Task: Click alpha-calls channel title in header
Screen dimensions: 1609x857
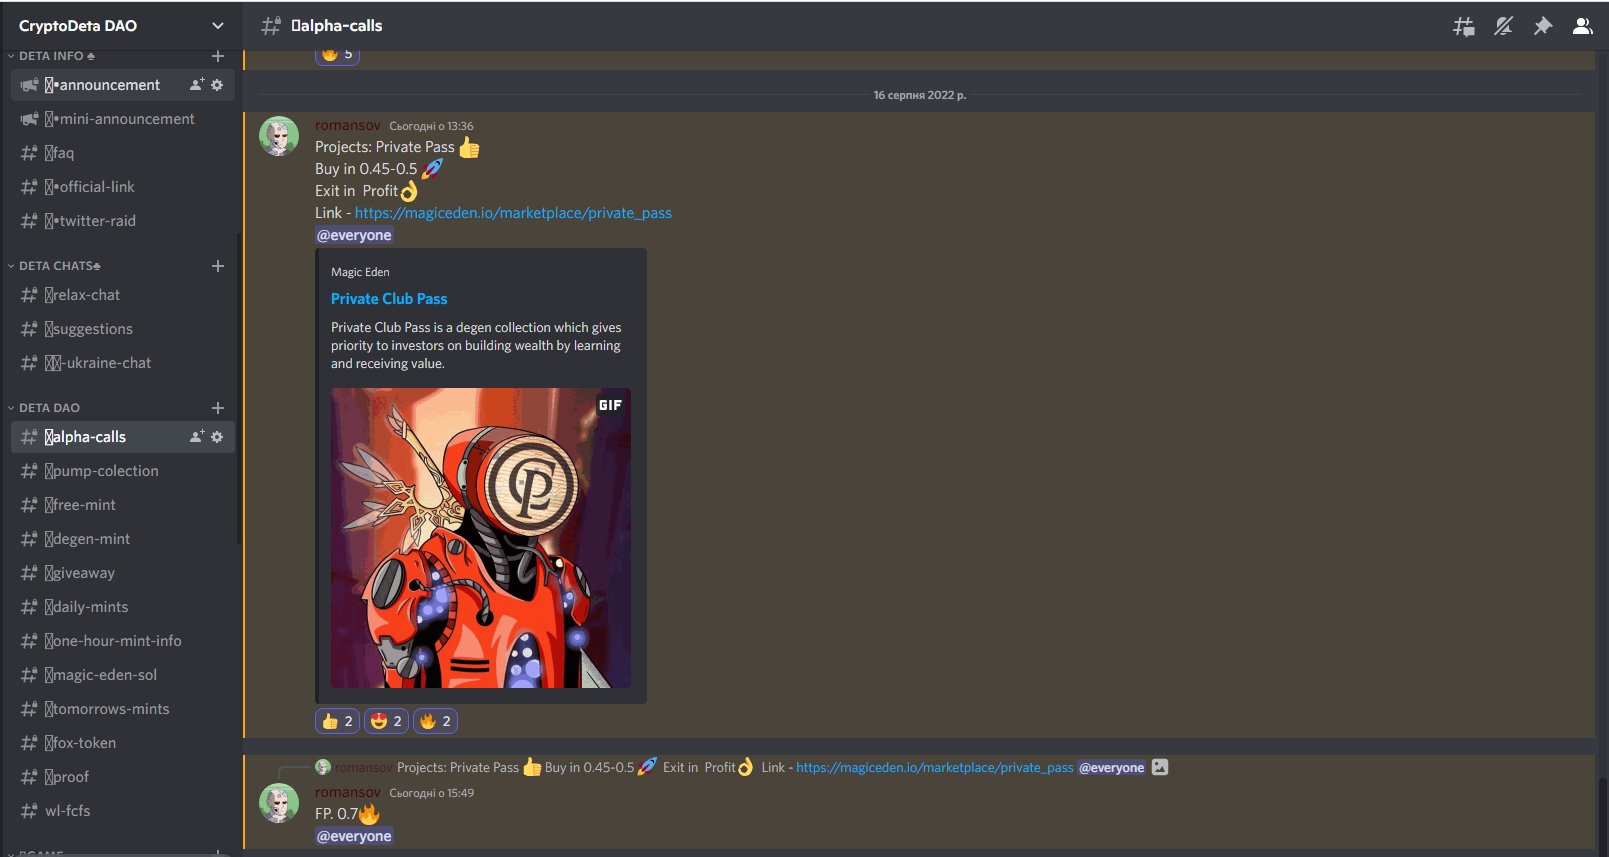Action: pos(336,26)
